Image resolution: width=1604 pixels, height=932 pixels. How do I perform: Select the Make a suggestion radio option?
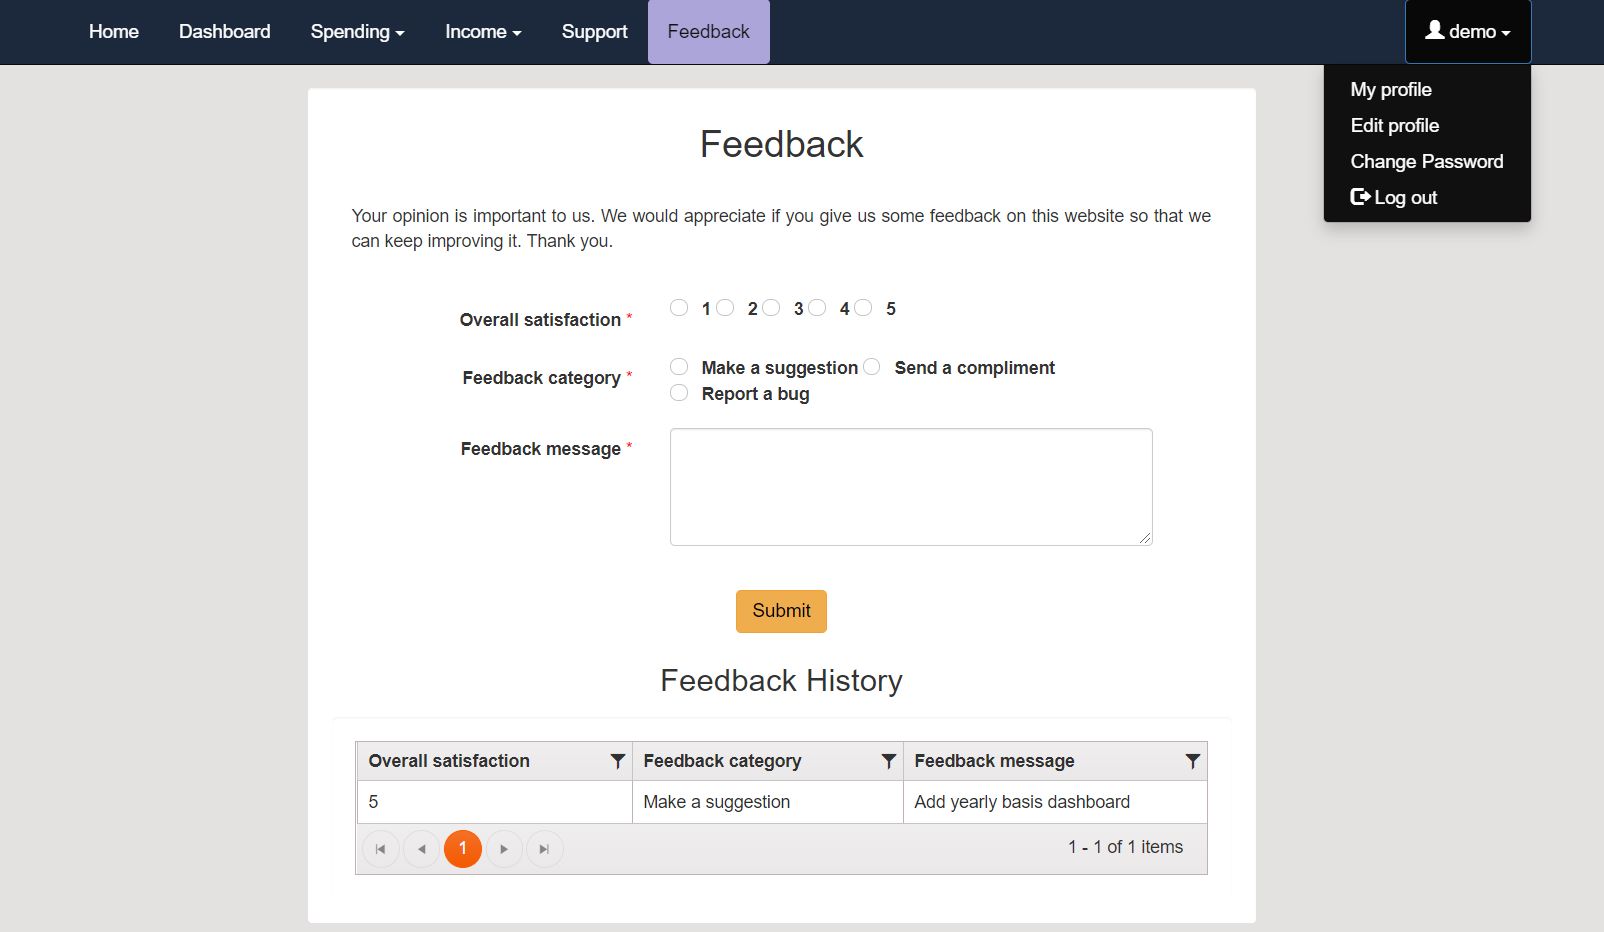click(679, 367)
